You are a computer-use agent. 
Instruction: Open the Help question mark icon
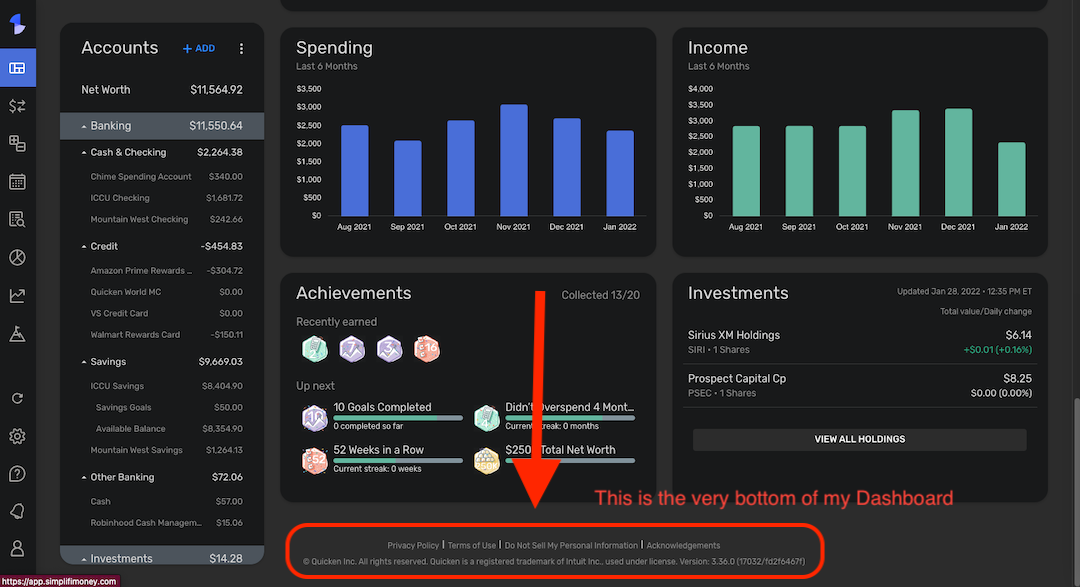(x=17, y=474)
